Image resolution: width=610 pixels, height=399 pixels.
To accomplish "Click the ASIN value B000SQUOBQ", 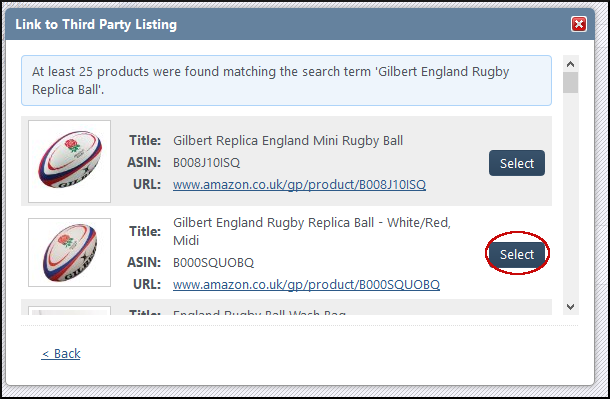I will [x=213, y=262].
